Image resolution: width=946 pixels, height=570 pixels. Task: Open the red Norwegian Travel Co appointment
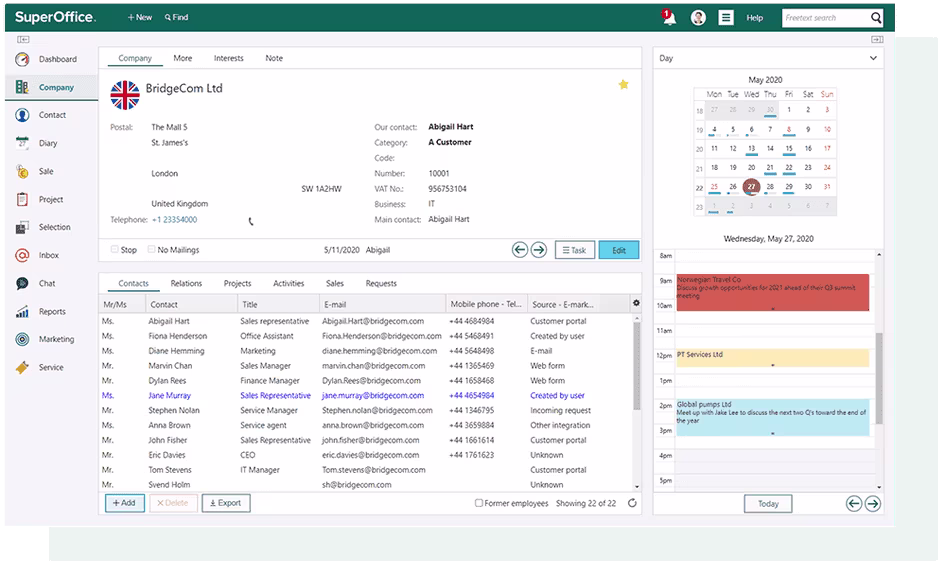pyautogui.click(x=773, y=293)
